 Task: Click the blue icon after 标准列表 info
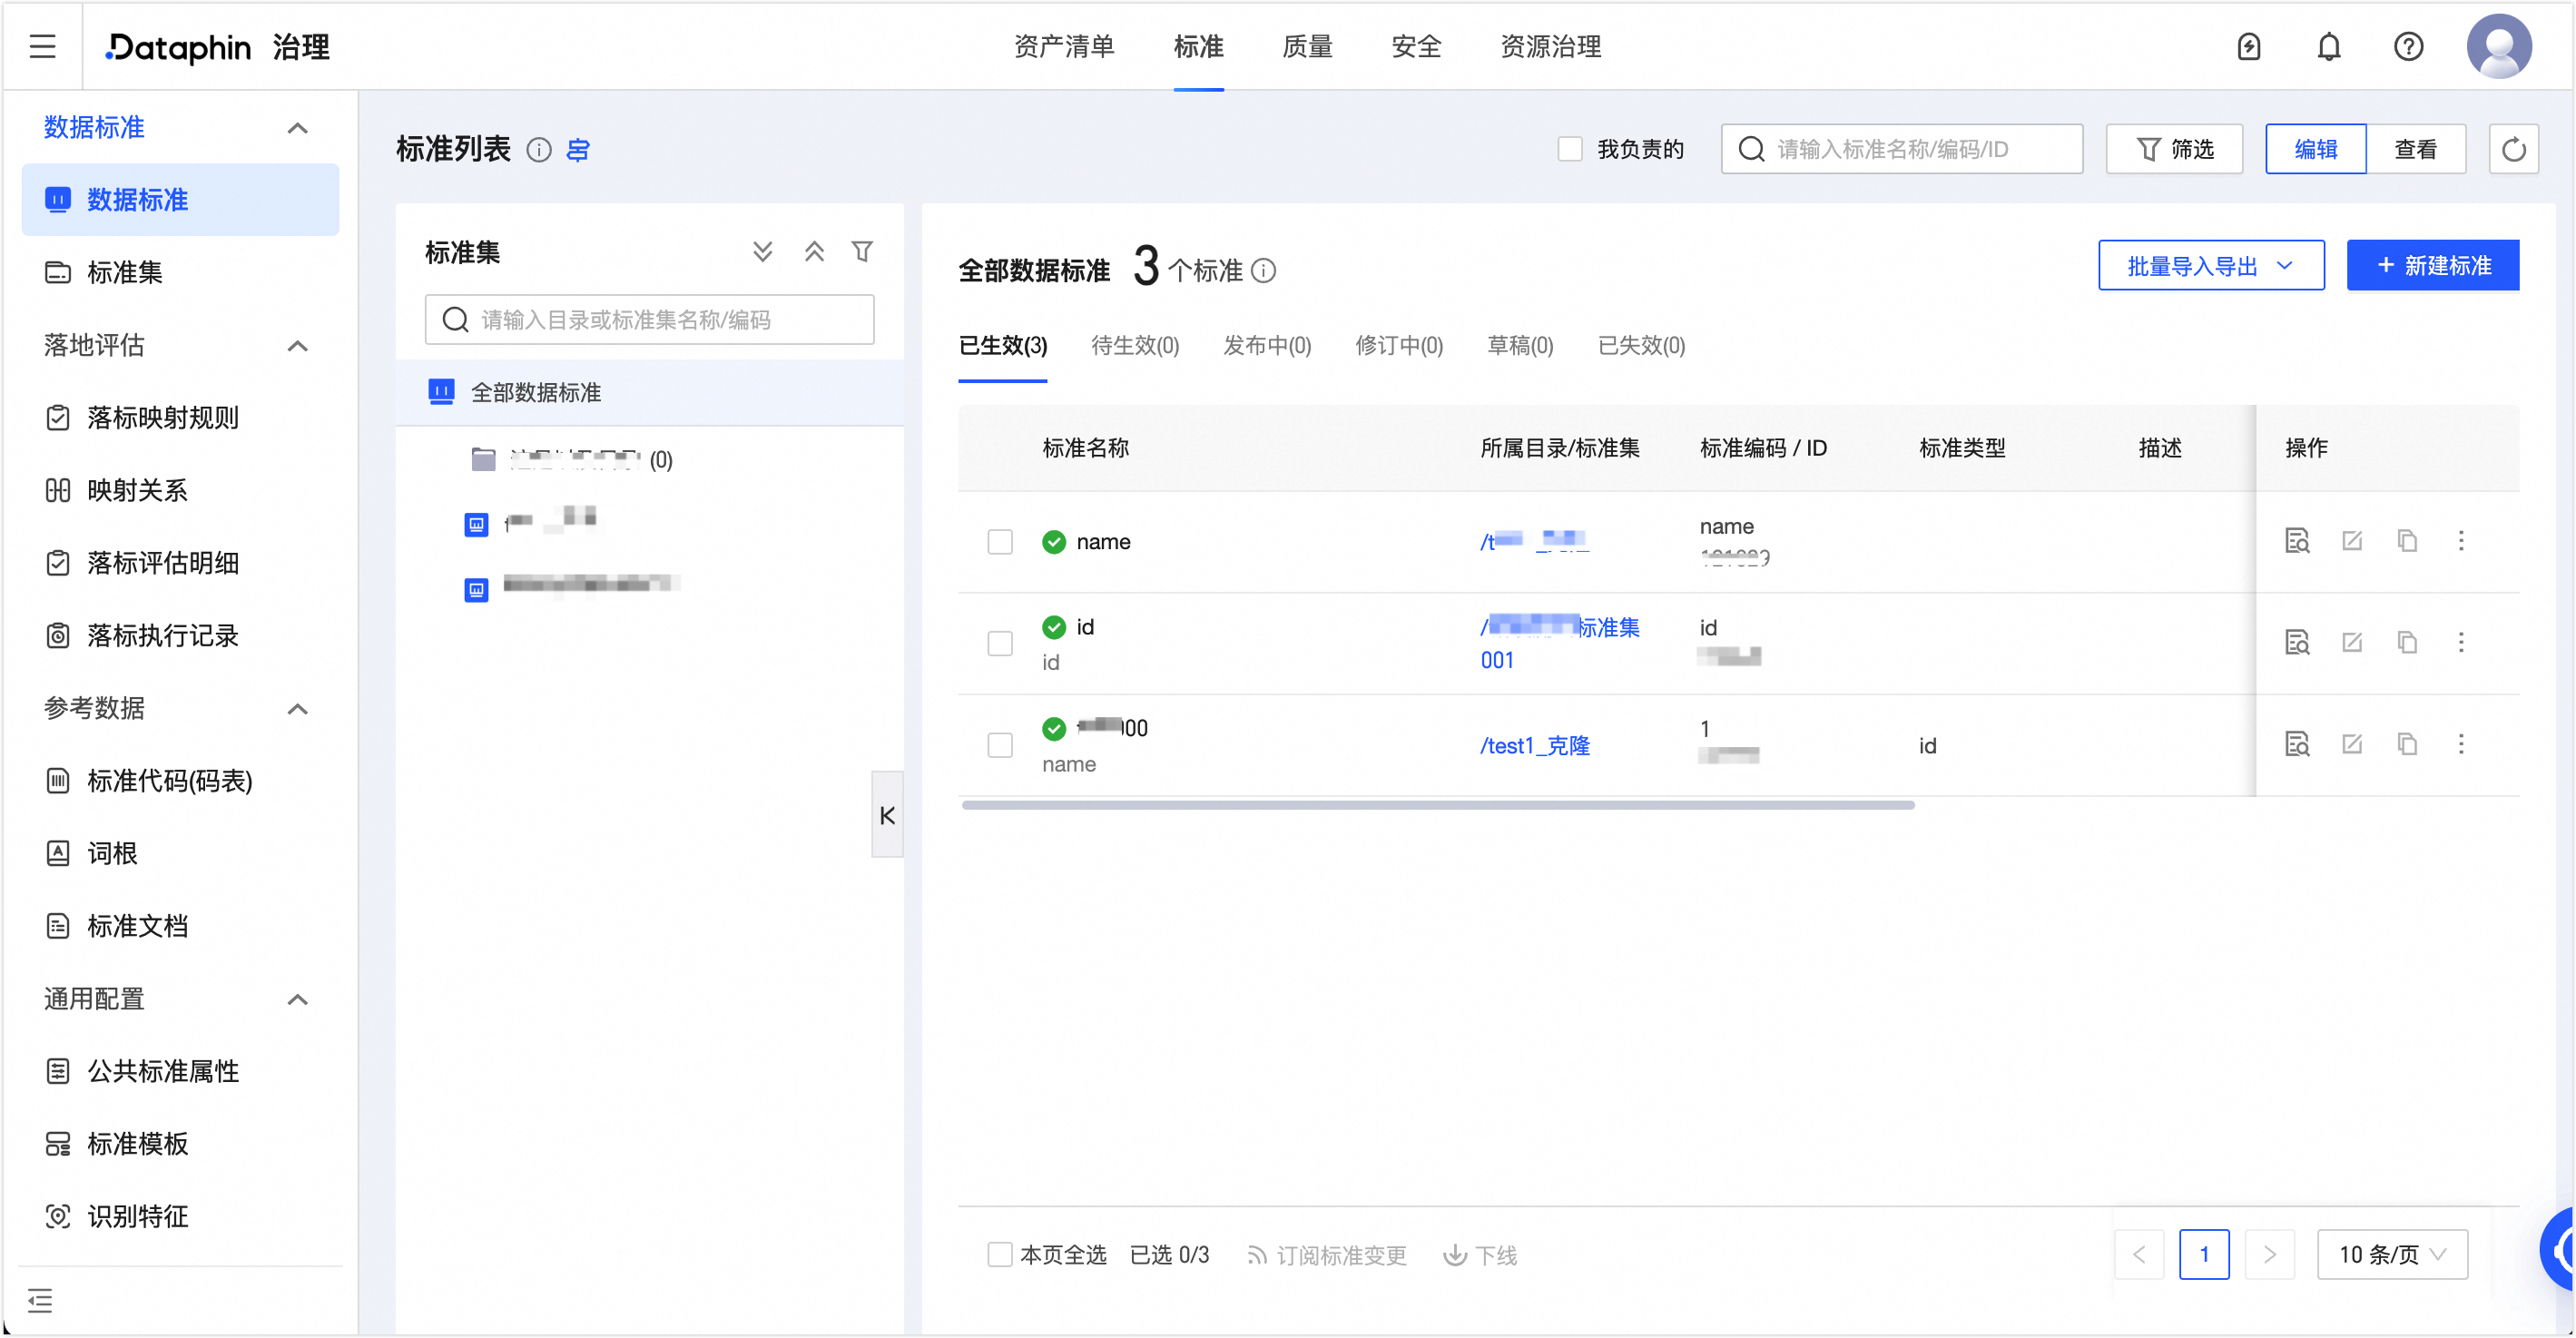578,150
